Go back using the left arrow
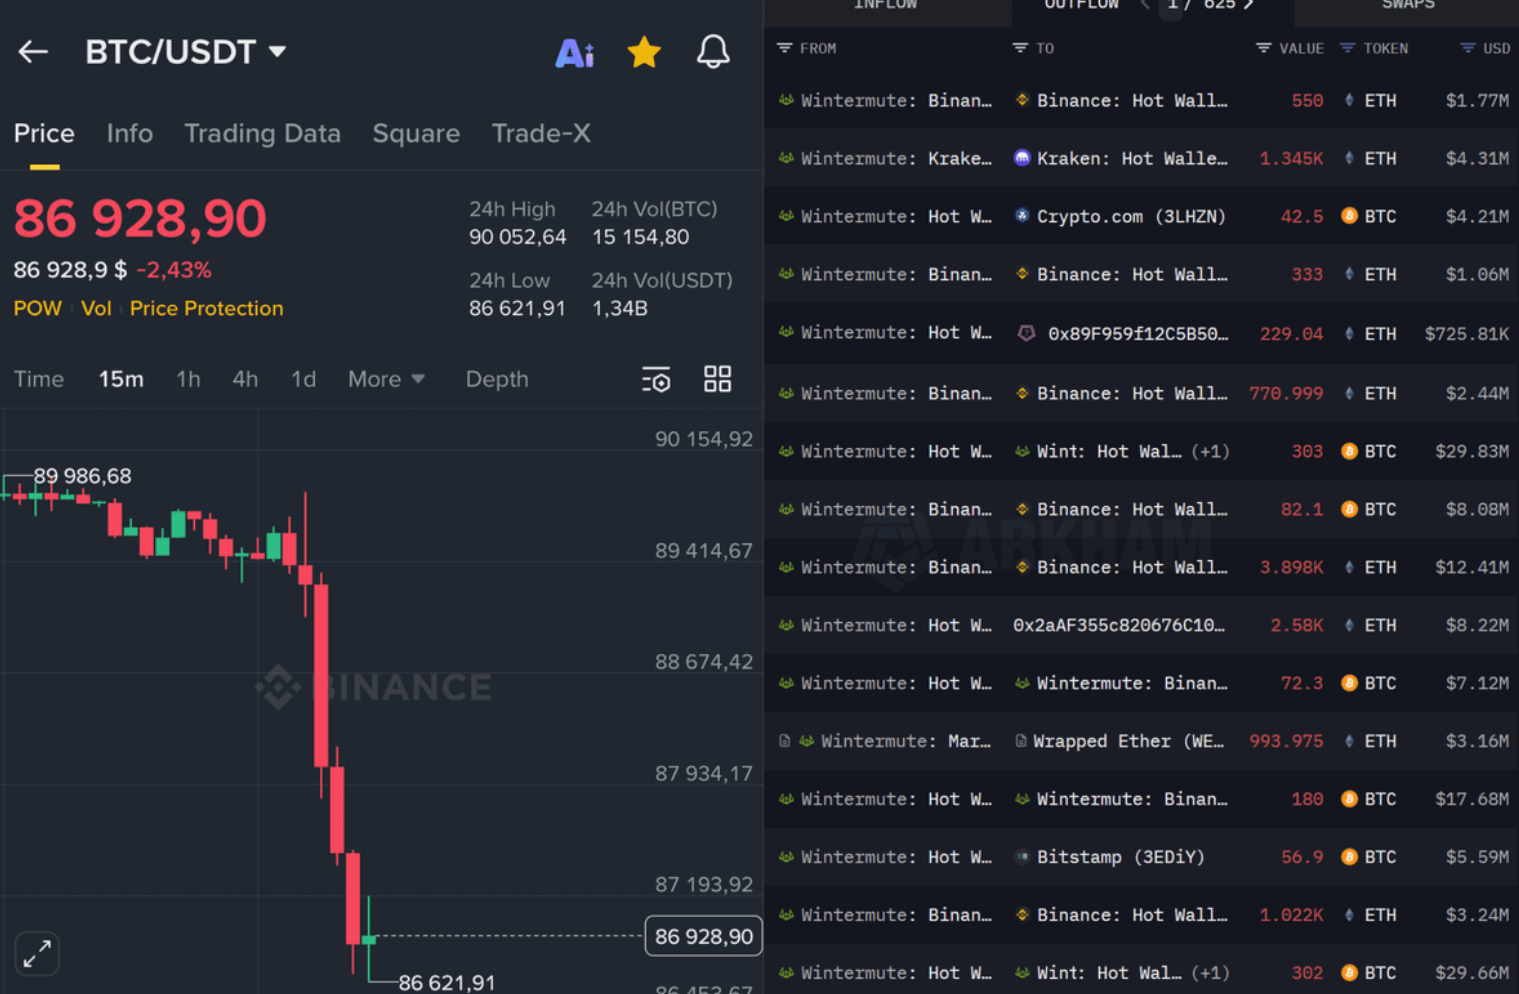Image resolution: width=1519 pixels, height=994 pixels. (x=33, y=51)
